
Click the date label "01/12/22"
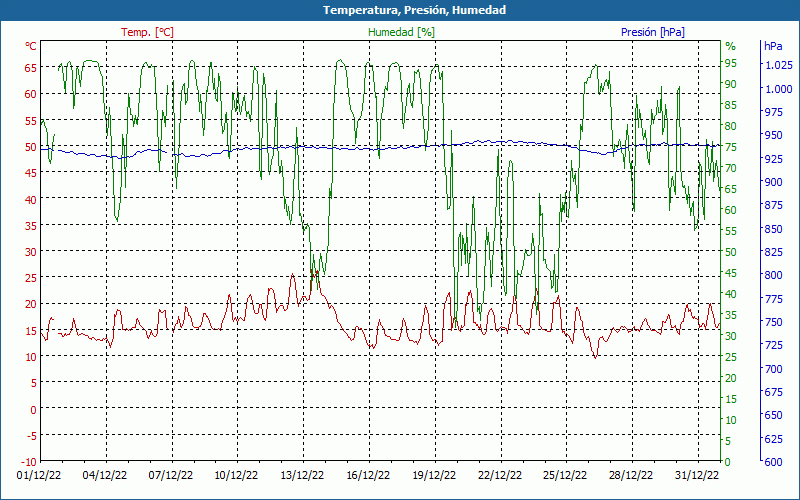(39, 476)
